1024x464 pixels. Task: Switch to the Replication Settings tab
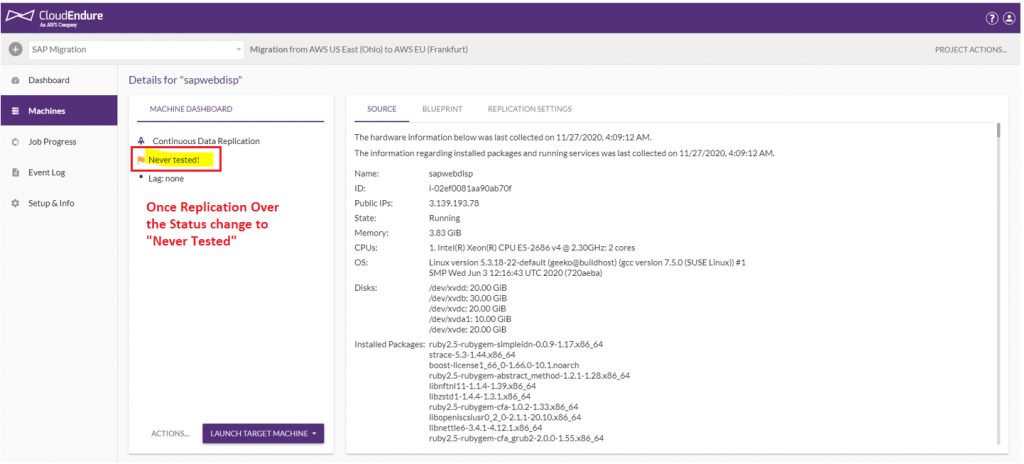[530, 109]
